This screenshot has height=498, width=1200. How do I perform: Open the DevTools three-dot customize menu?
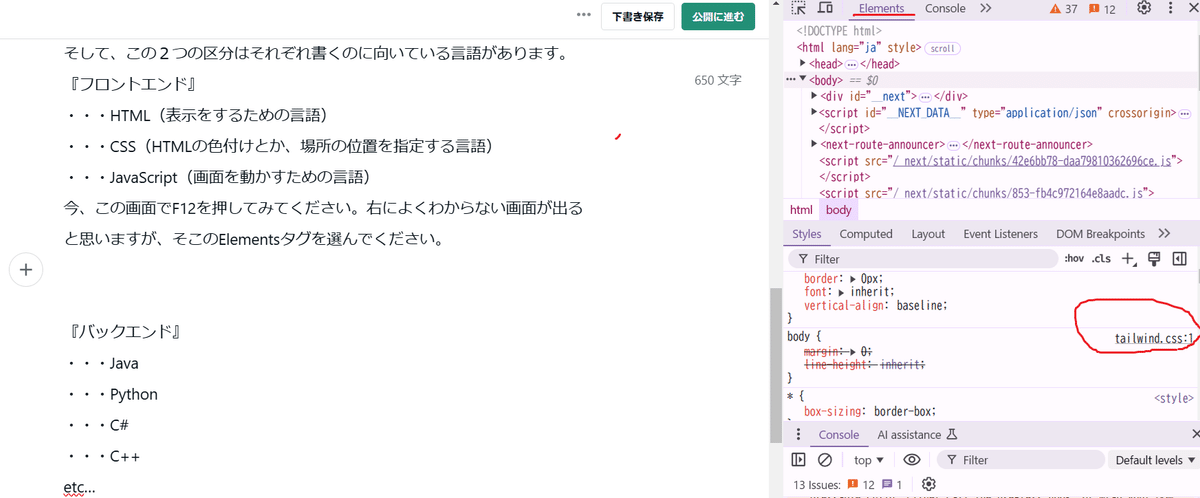click(1172, 8)
